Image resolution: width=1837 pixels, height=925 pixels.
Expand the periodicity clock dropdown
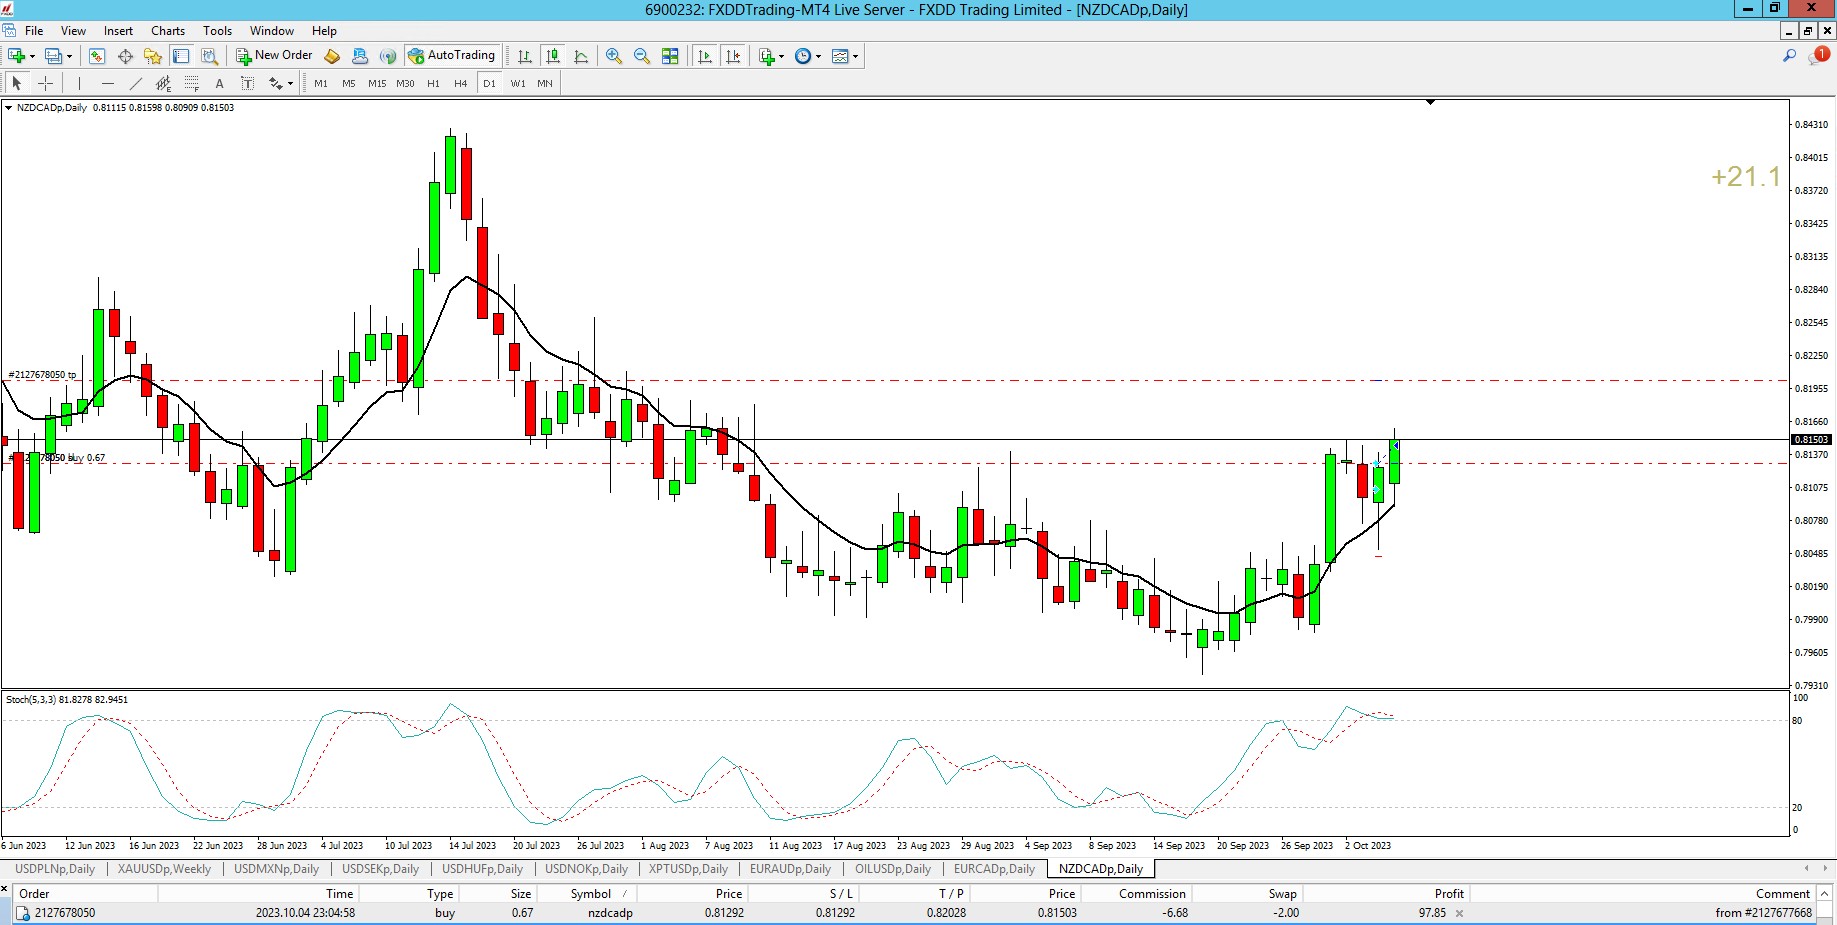818,56
